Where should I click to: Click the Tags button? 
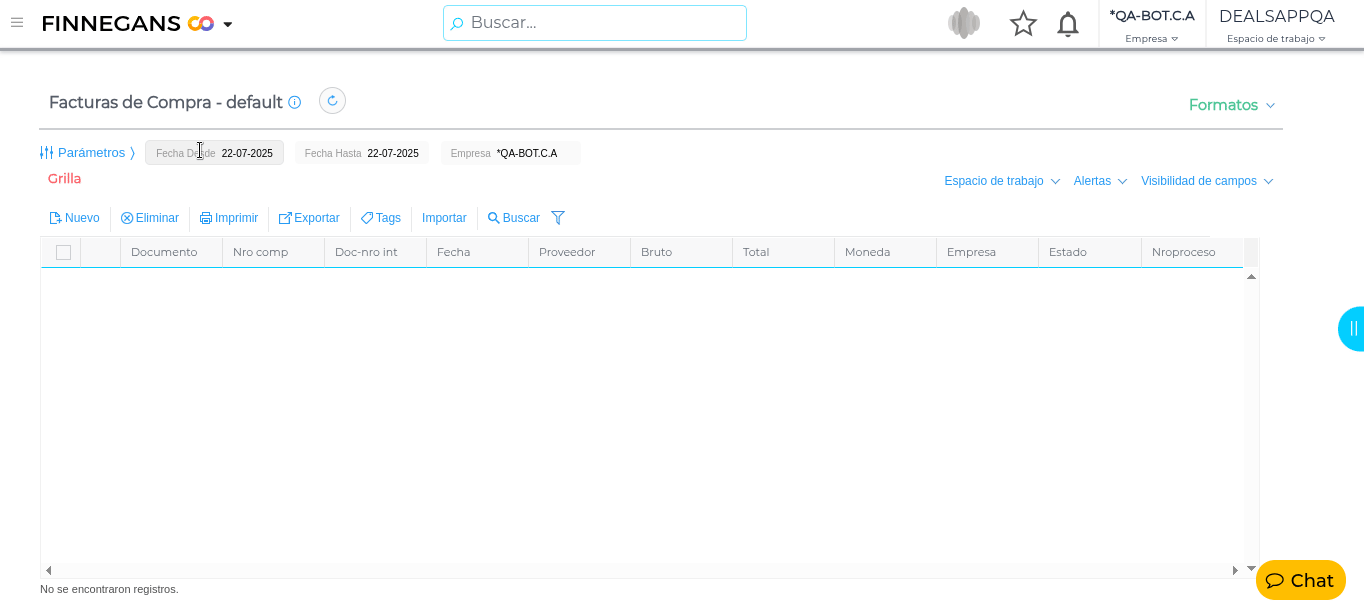[381, 218]
